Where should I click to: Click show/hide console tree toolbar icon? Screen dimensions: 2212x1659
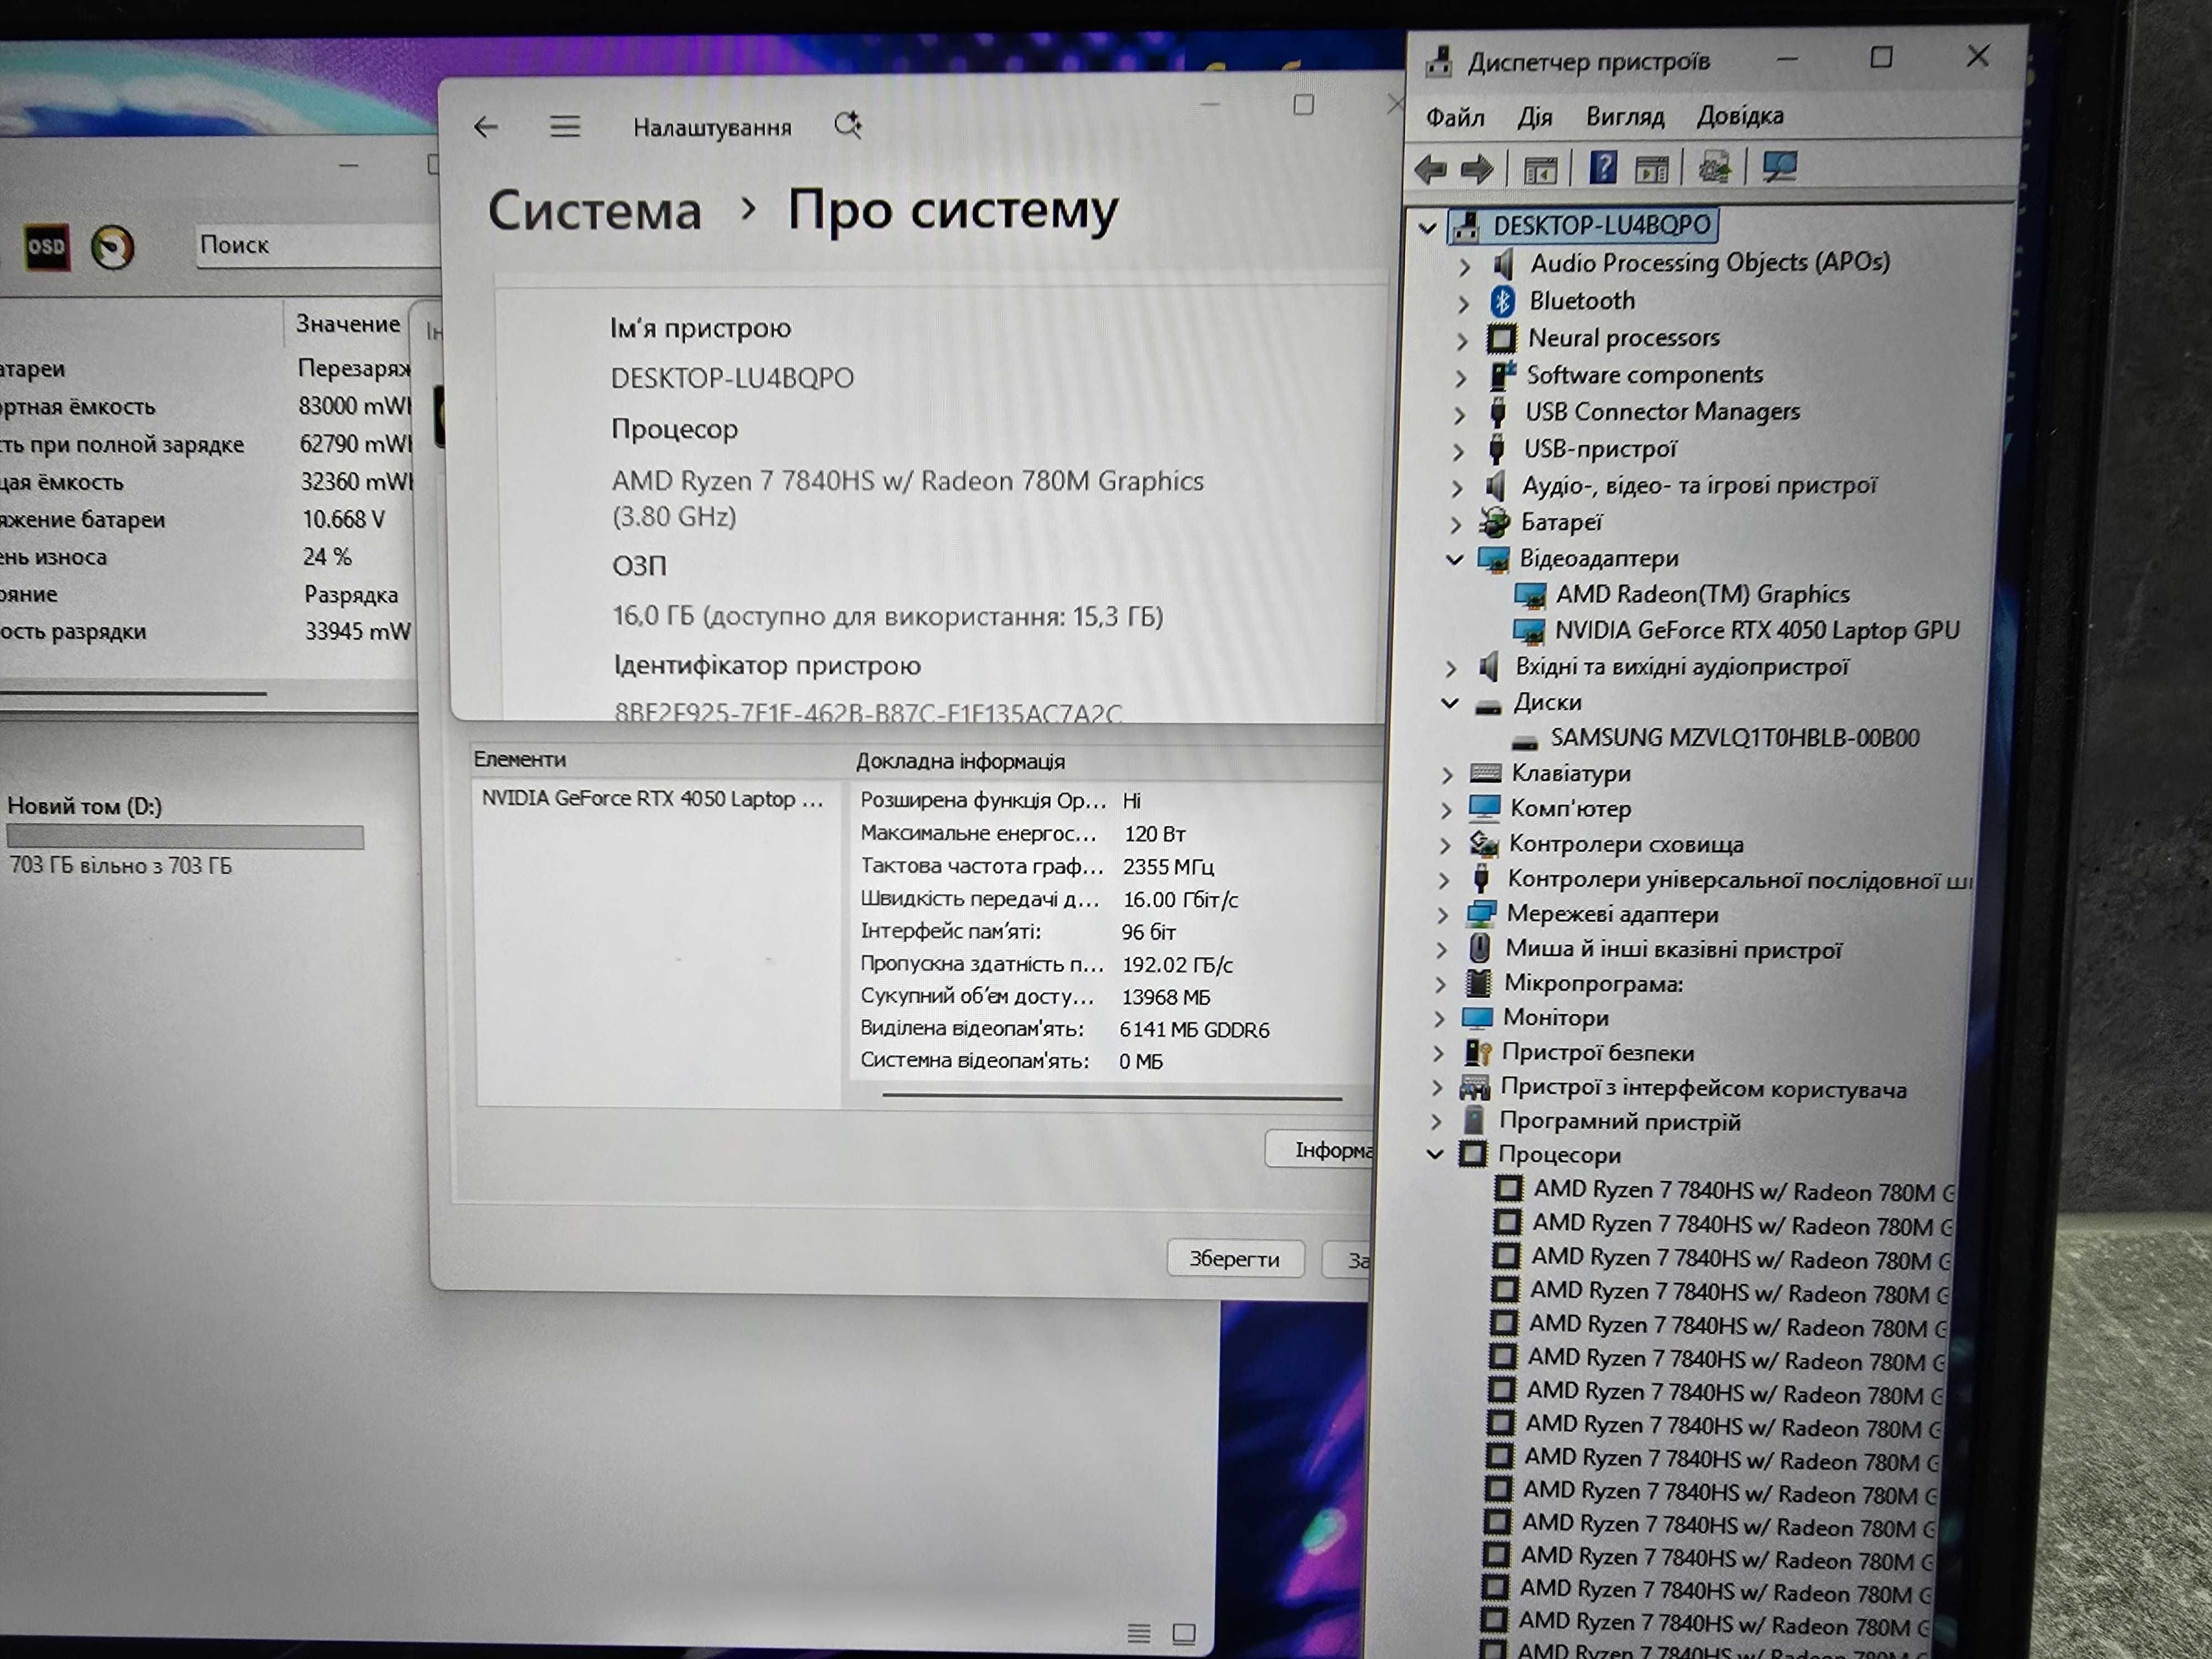click(x=1540, y=170)
